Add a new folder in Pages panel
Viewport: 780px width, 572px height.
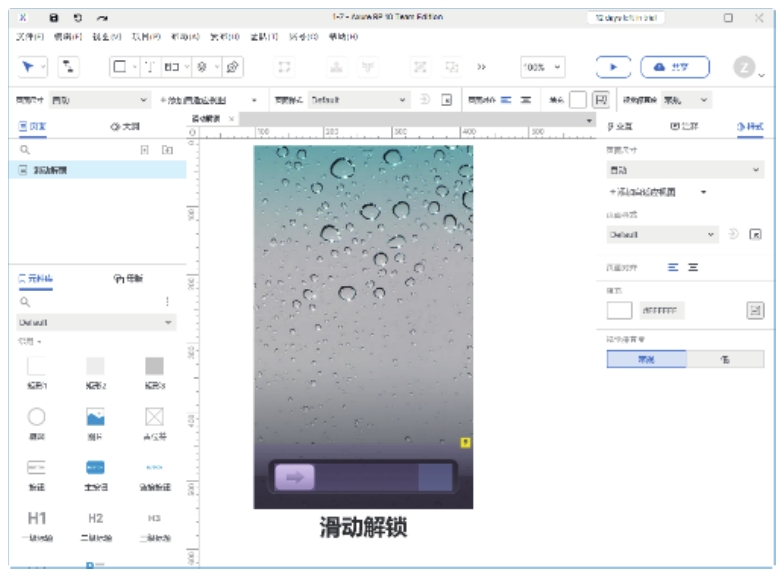(x=167, y=149)
